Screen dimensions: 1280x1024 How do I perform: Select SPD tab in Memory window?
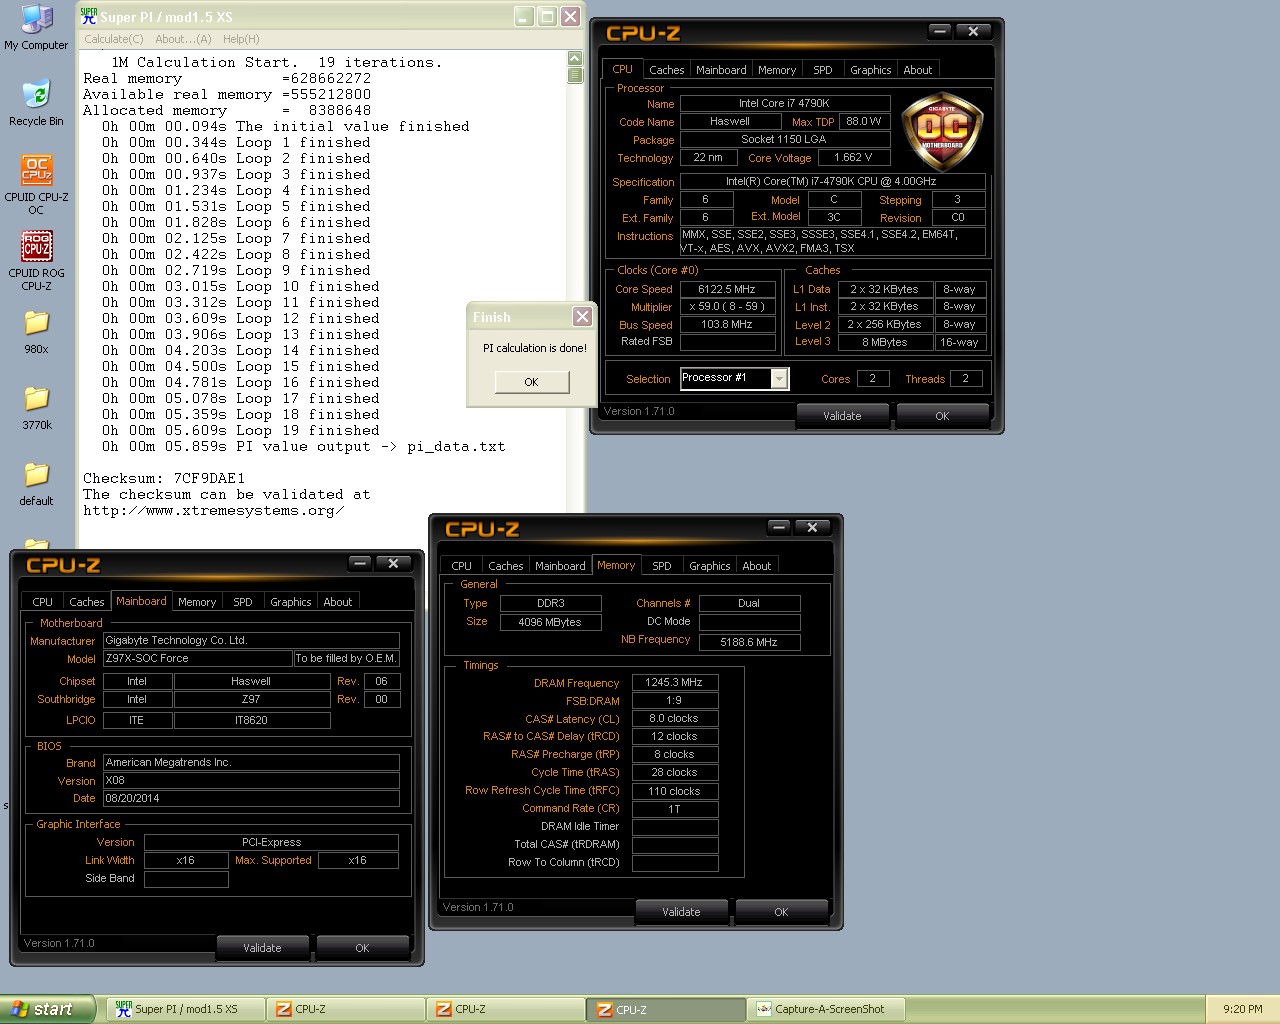[x=661, y=566]
